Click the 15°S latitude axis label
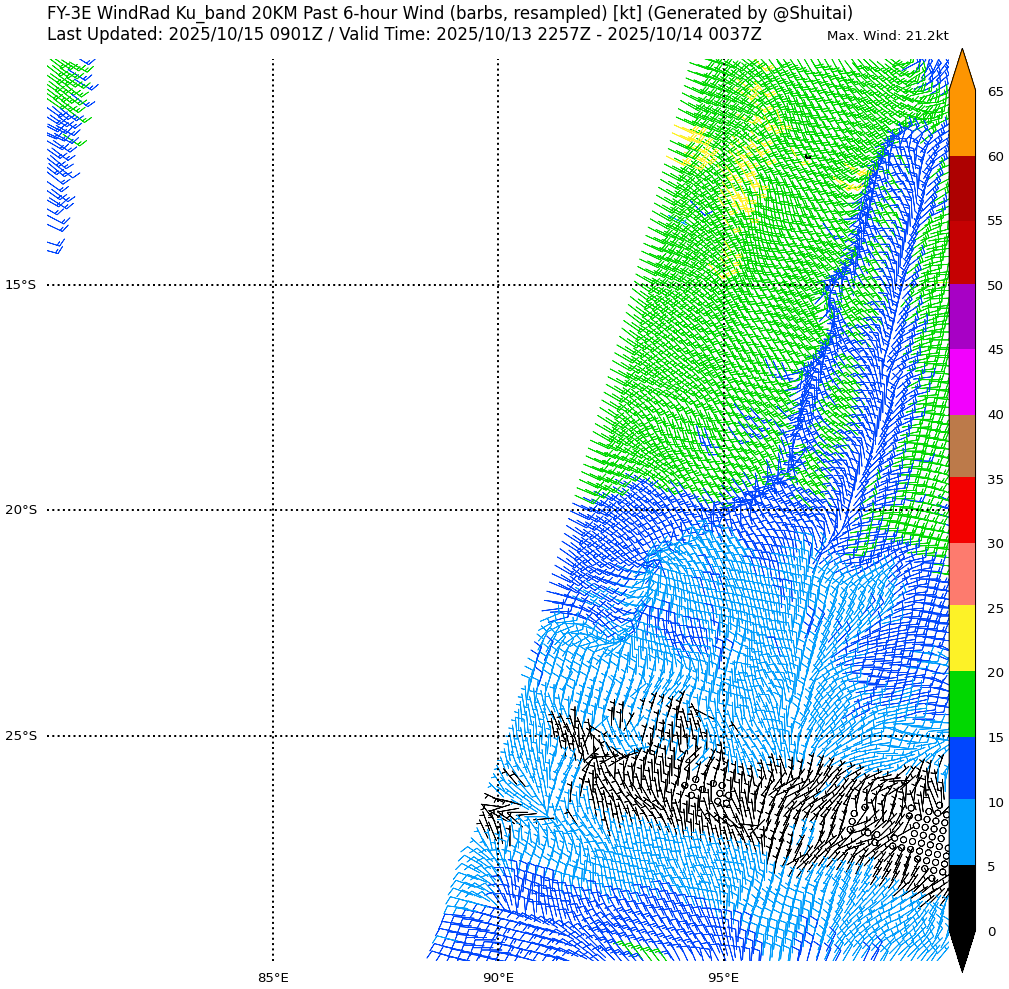The image size is (1009, 989). point(20,285)
